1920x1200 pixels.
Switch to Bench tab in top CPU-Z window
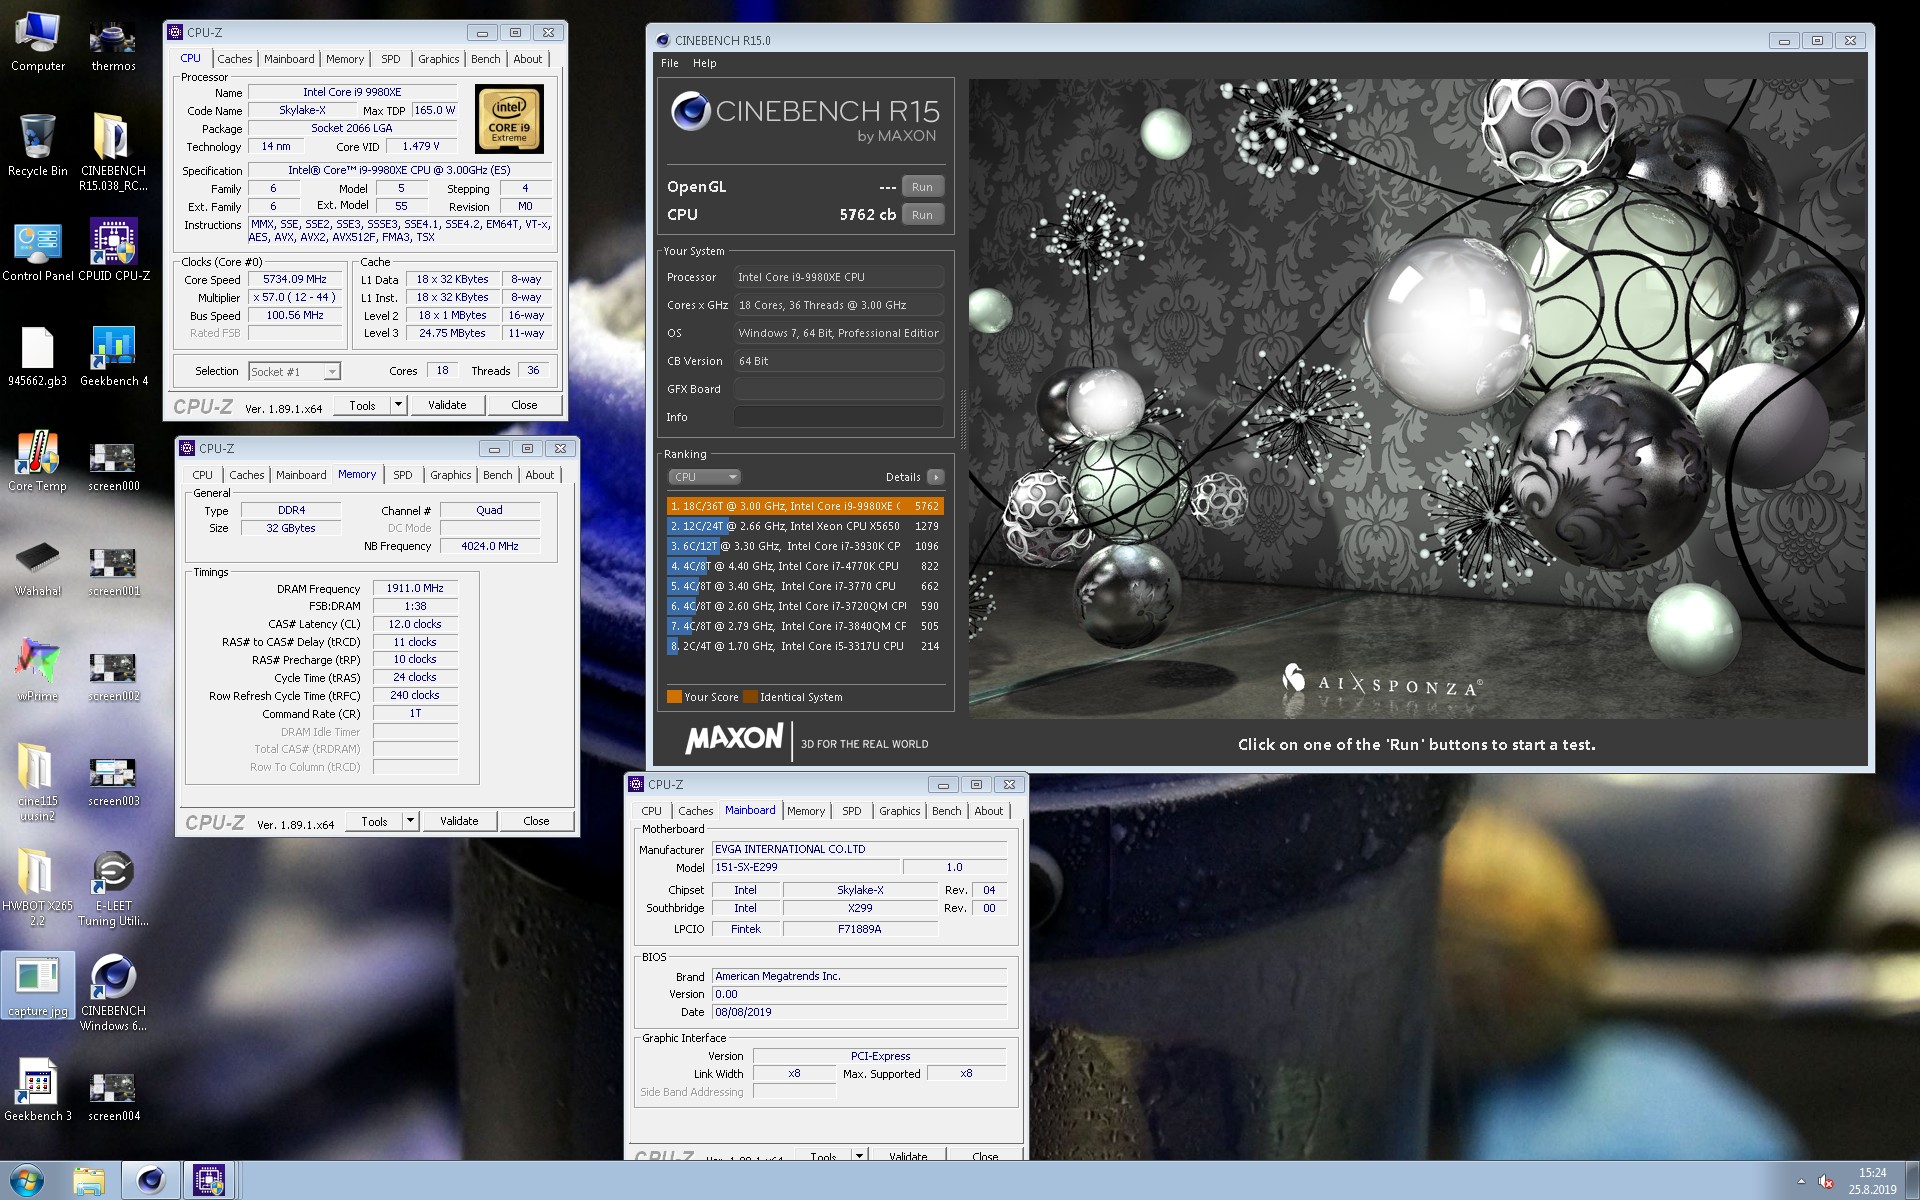(x=485, y=59)
